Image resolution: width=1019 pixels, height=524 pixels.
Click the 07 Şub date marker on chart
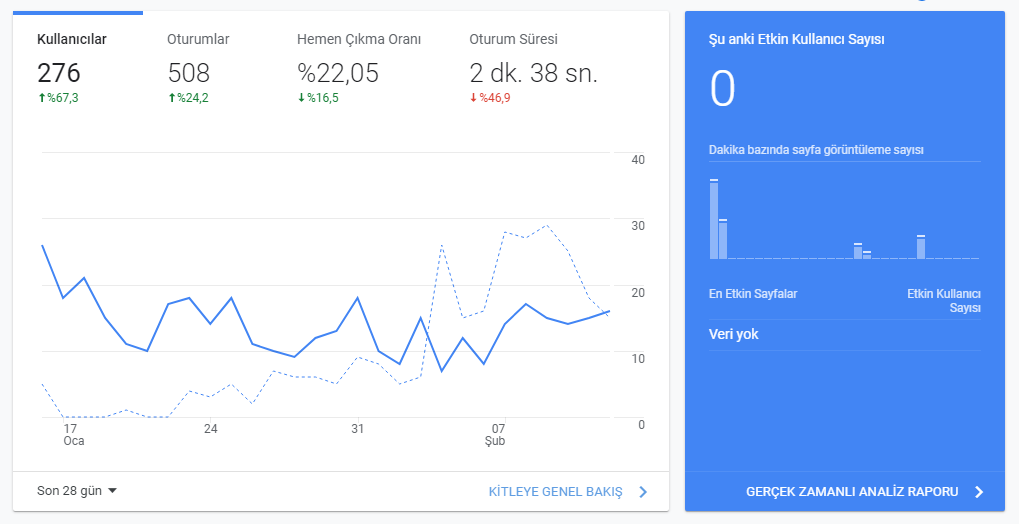click(497, 434)
